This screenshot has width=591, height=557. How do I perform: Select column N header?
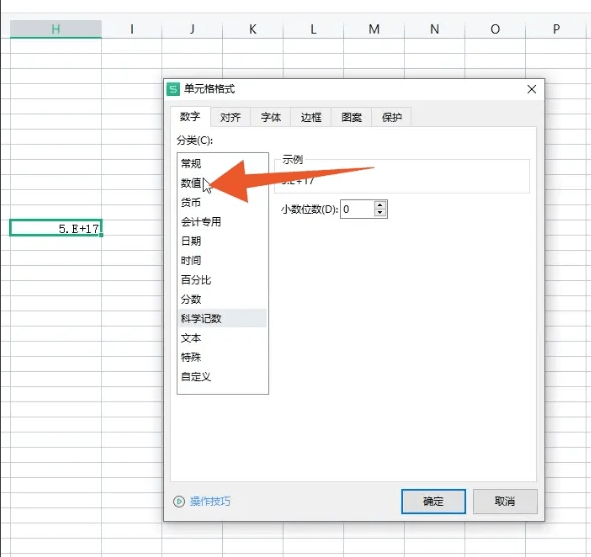click(x=435, y=29)
